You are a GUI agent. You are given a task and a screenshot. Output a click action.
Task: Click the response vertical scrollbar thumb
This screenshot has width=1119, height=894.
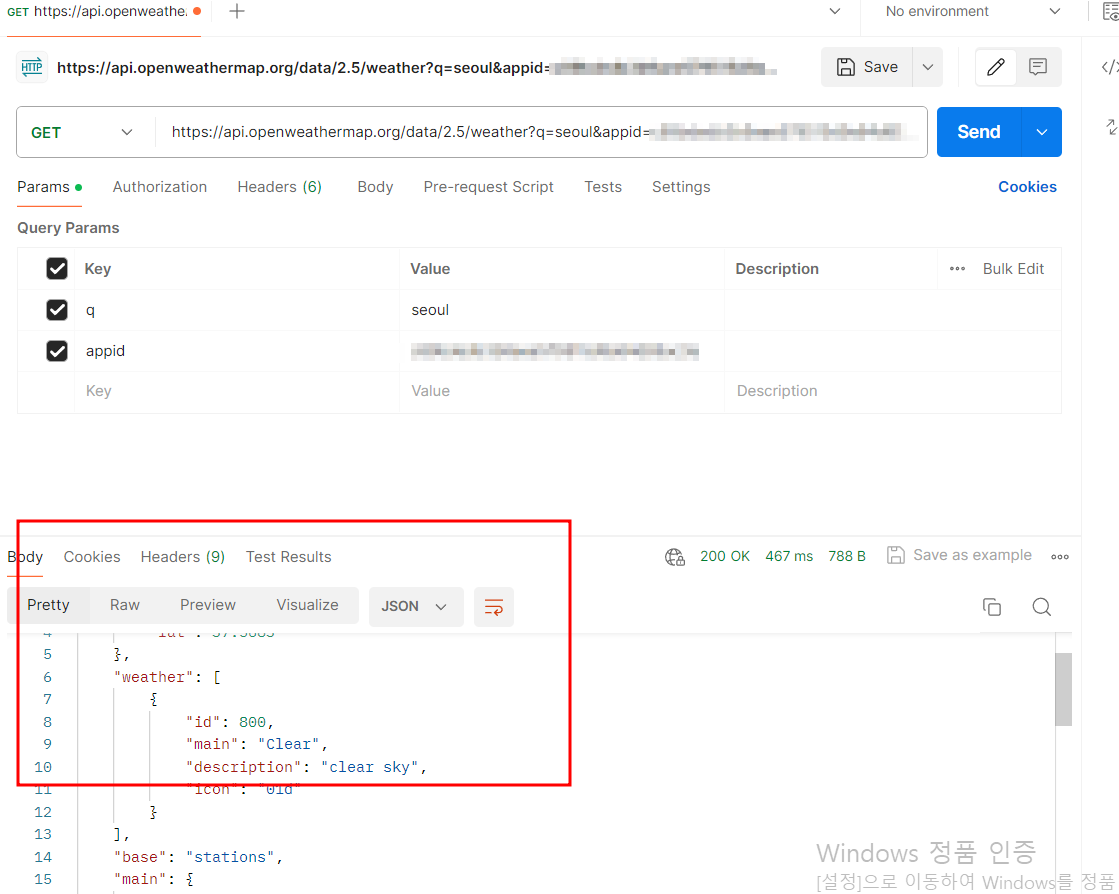1063,689
